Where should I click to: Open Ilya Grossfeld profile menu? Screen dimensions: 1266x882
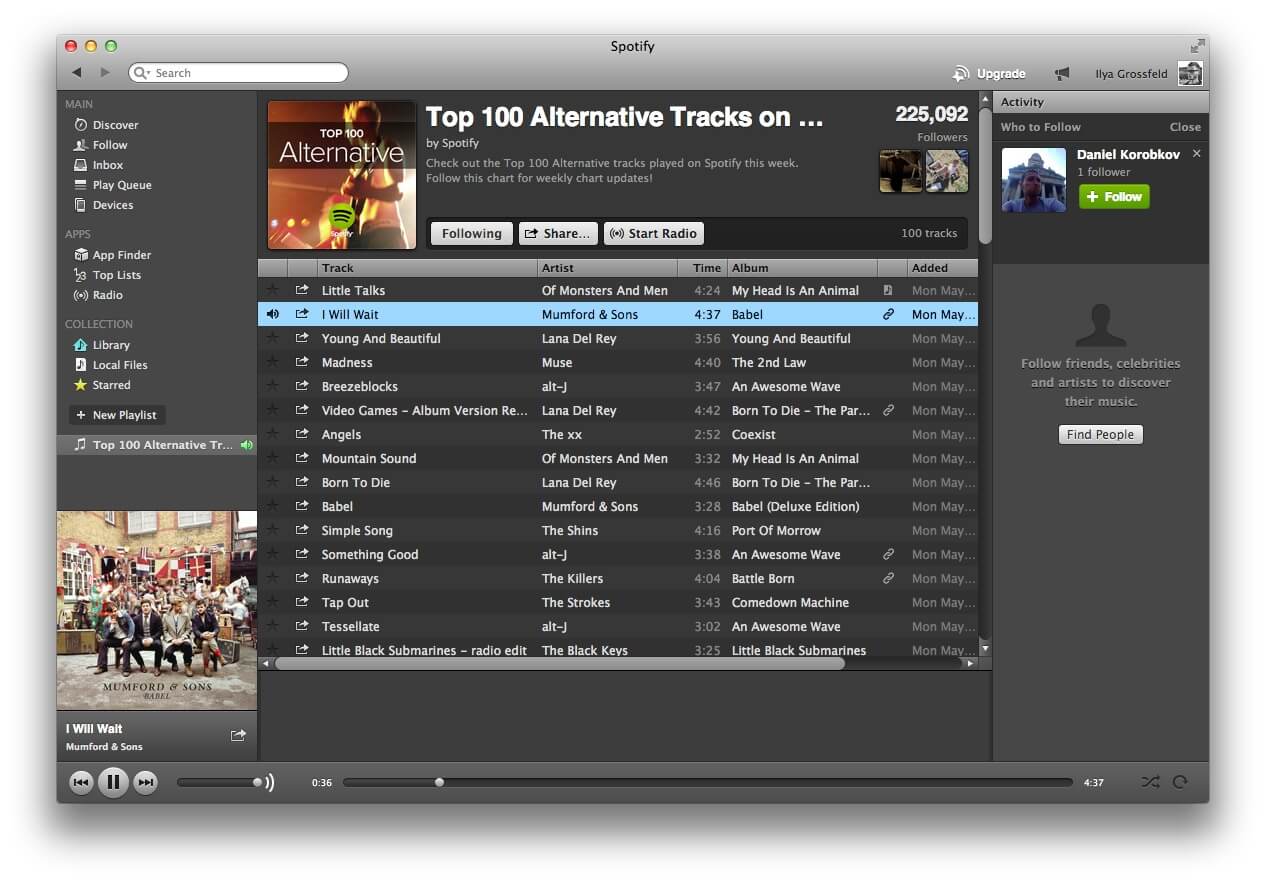point(1148,74)
